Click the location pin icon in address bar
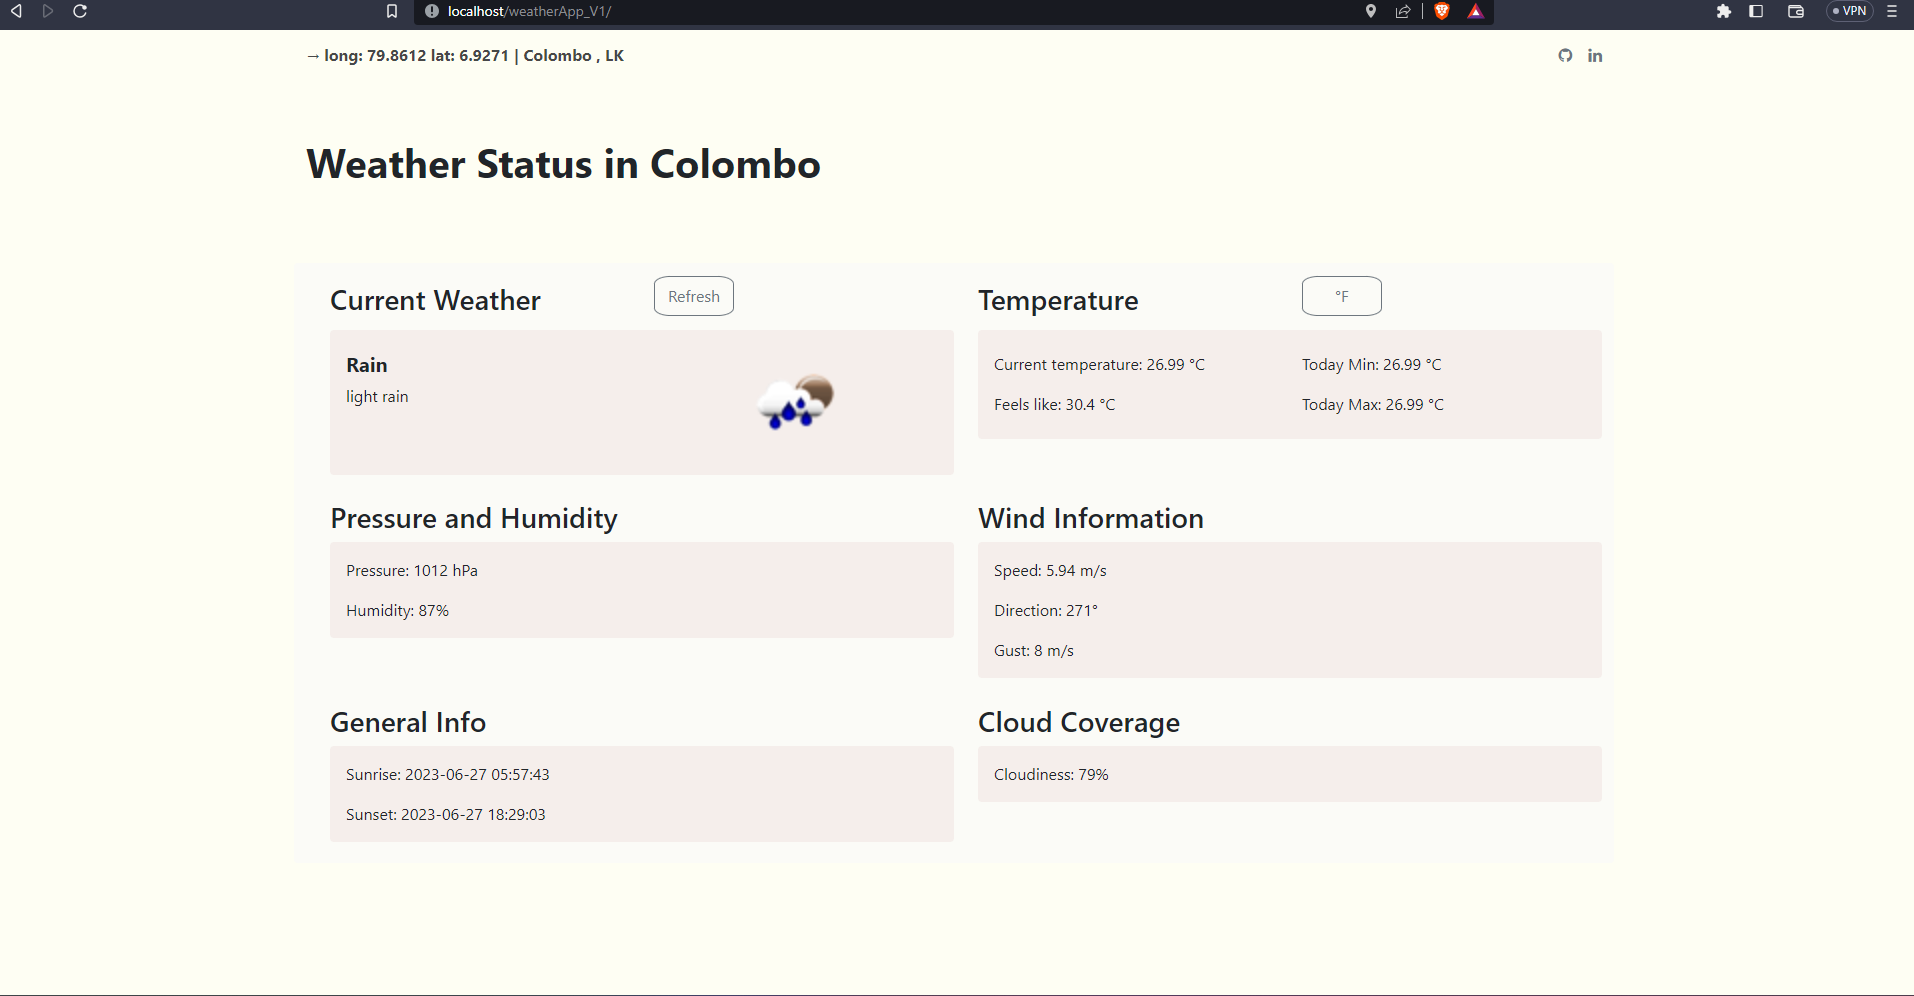This screenshot has height=996, width=1914. click(1371, 11)
